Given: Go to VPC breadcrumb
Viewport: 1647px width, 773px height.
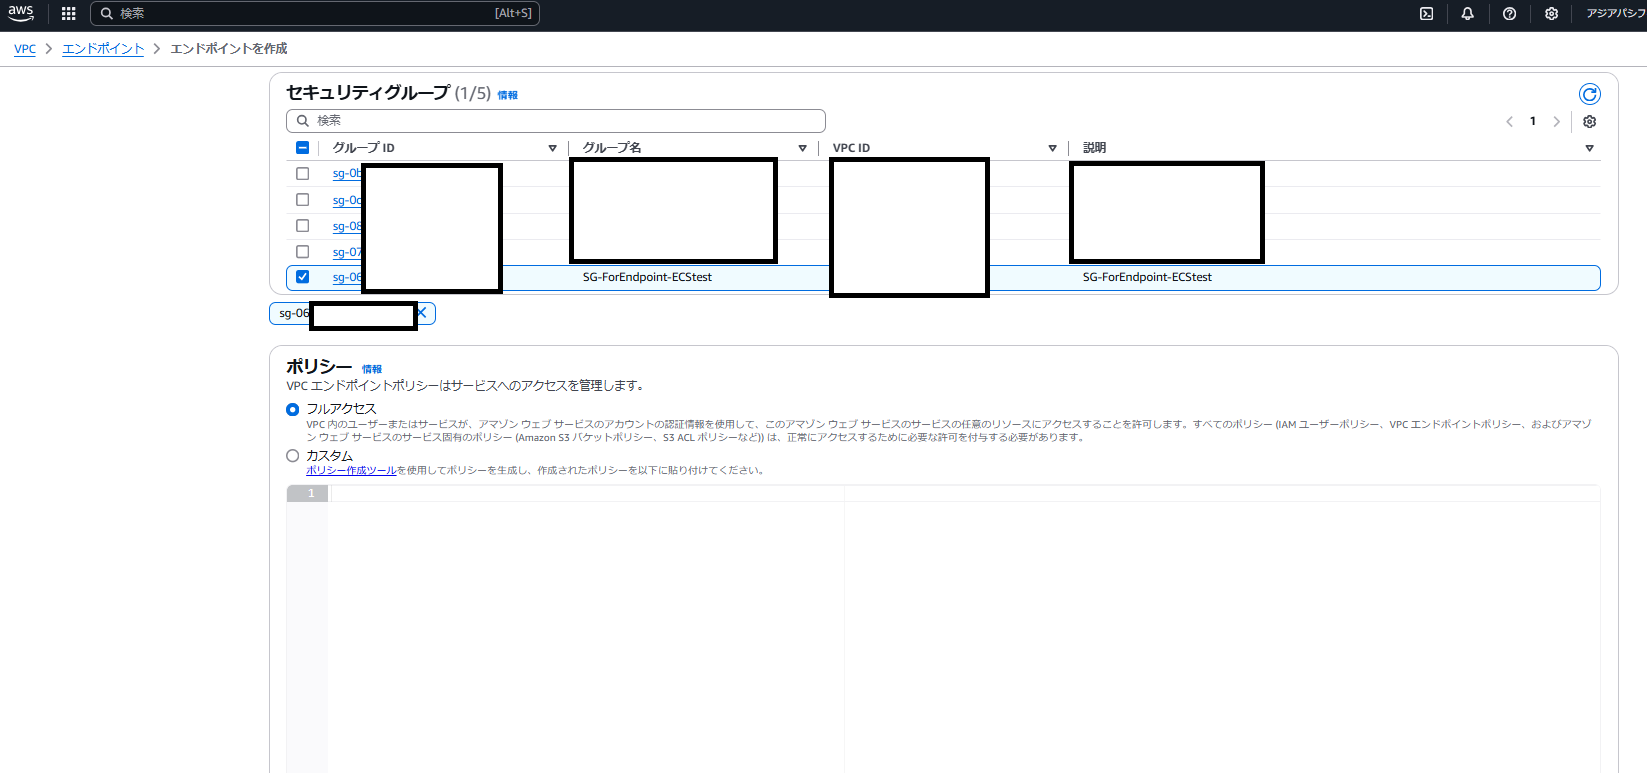Looking at the screenshot, I should point(25,49).
